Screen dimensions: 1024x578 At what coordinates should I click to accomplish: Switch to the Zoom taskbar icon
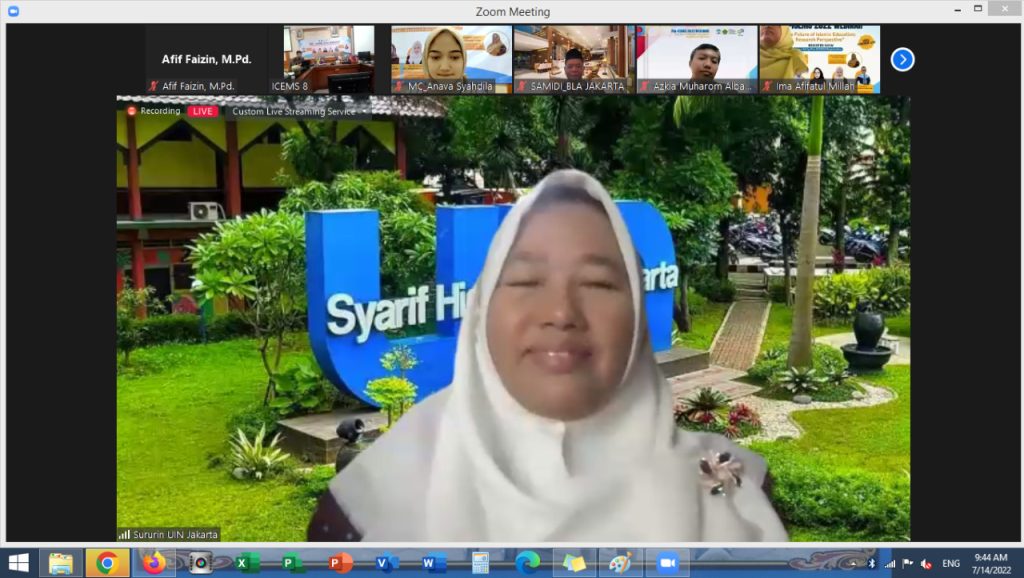667,563
